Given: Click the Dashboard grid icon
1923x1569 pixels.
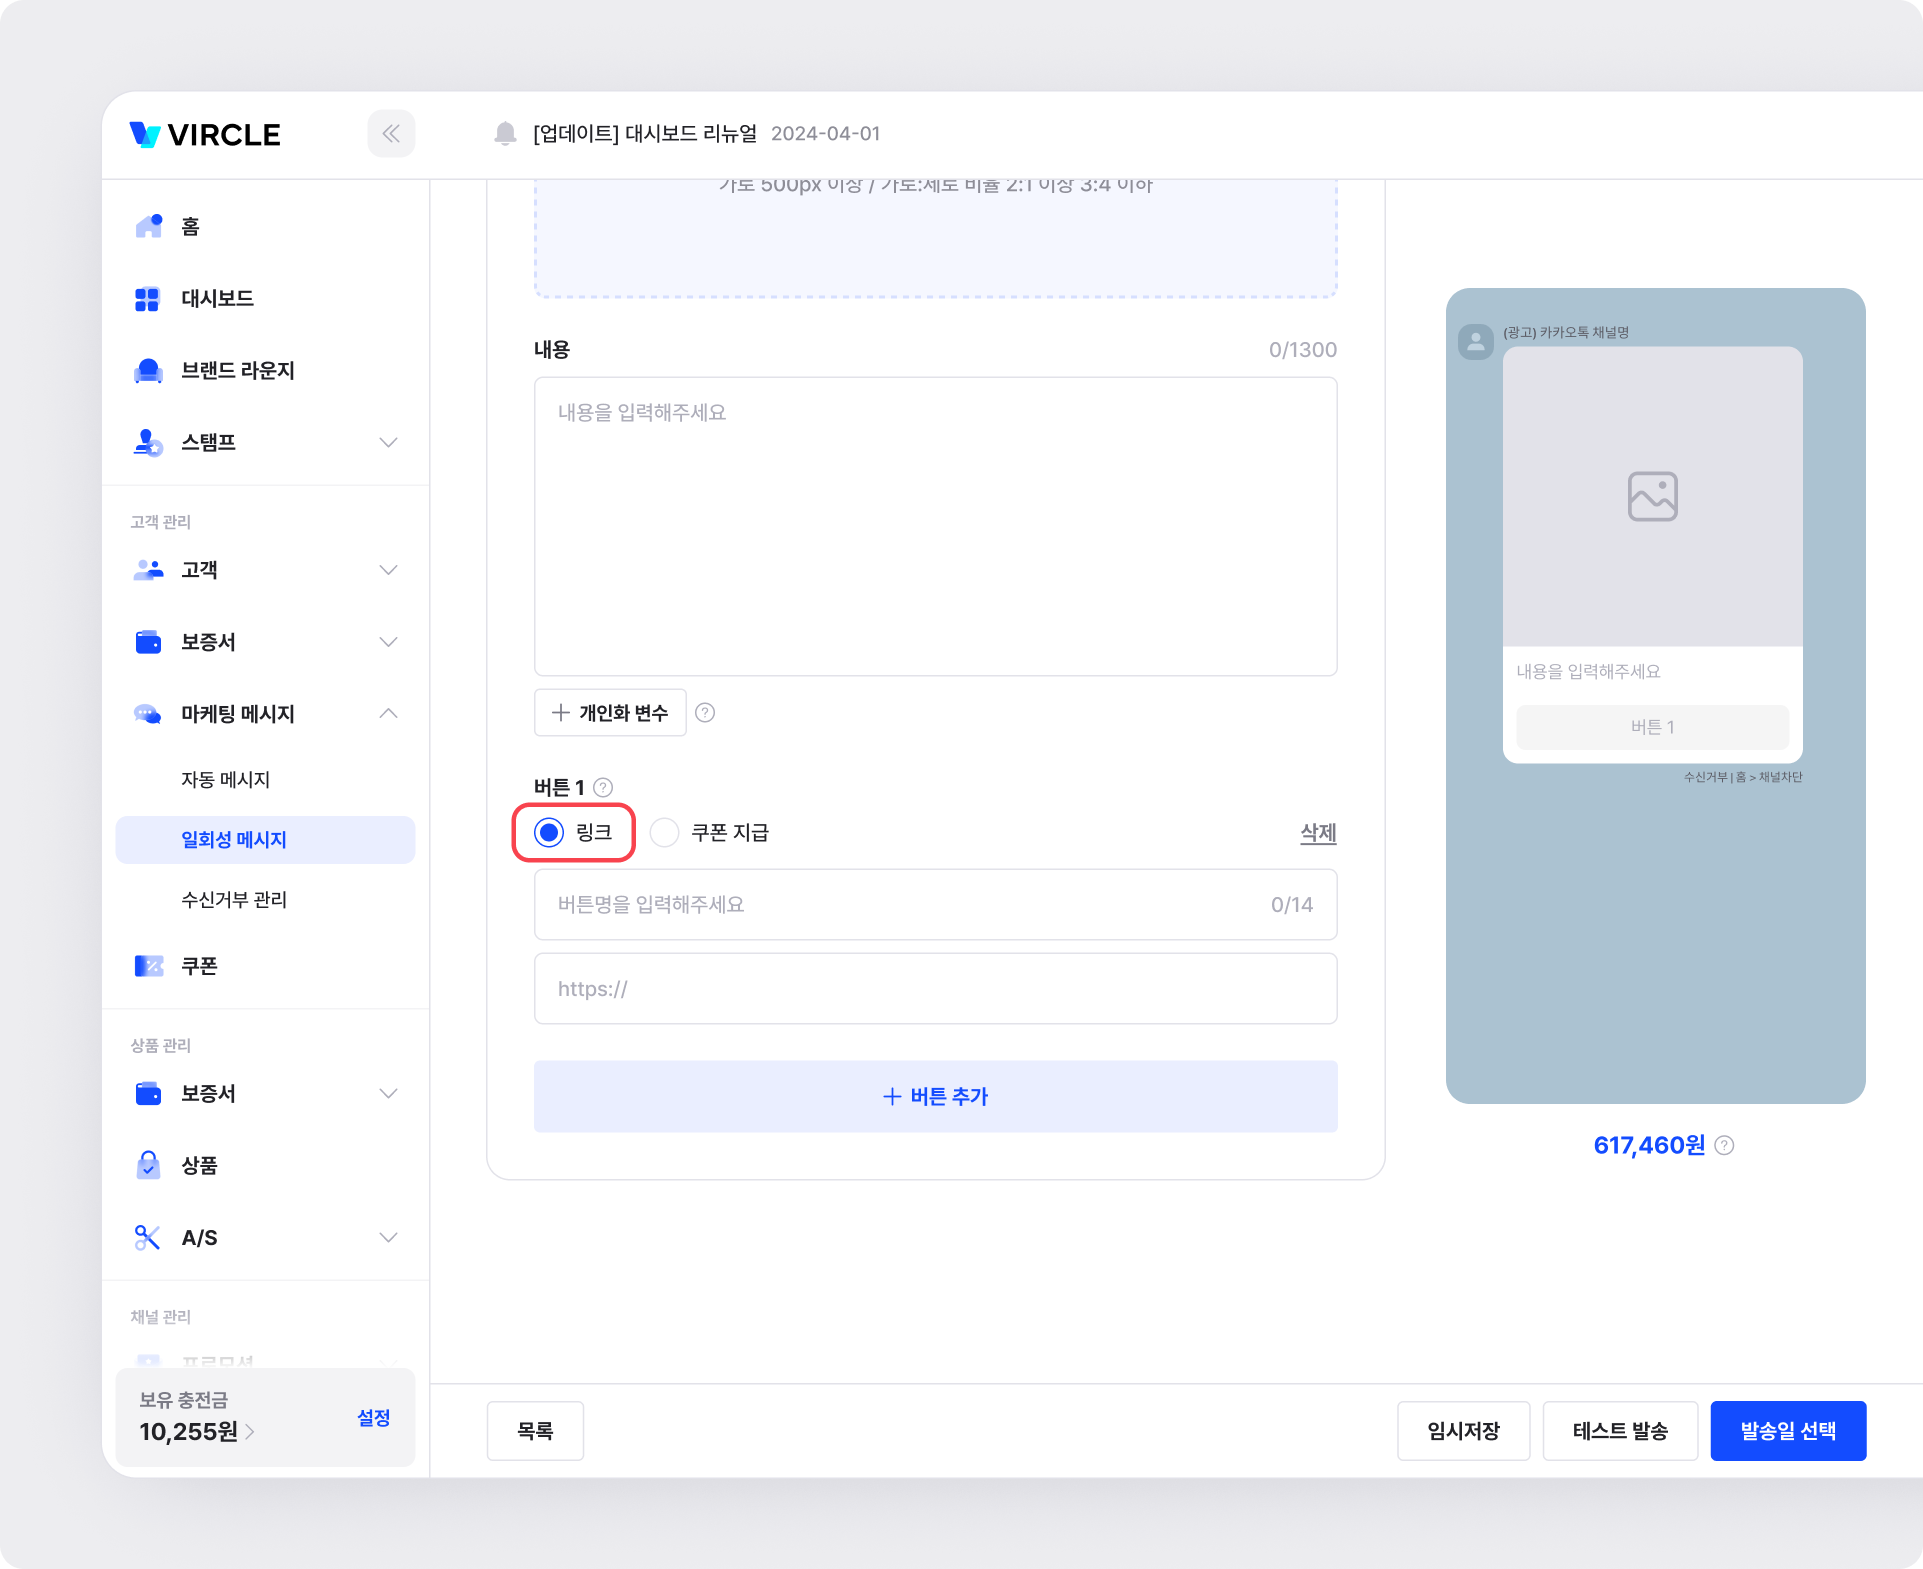Looking at the screenshot, I should click(x=148, y=299).
